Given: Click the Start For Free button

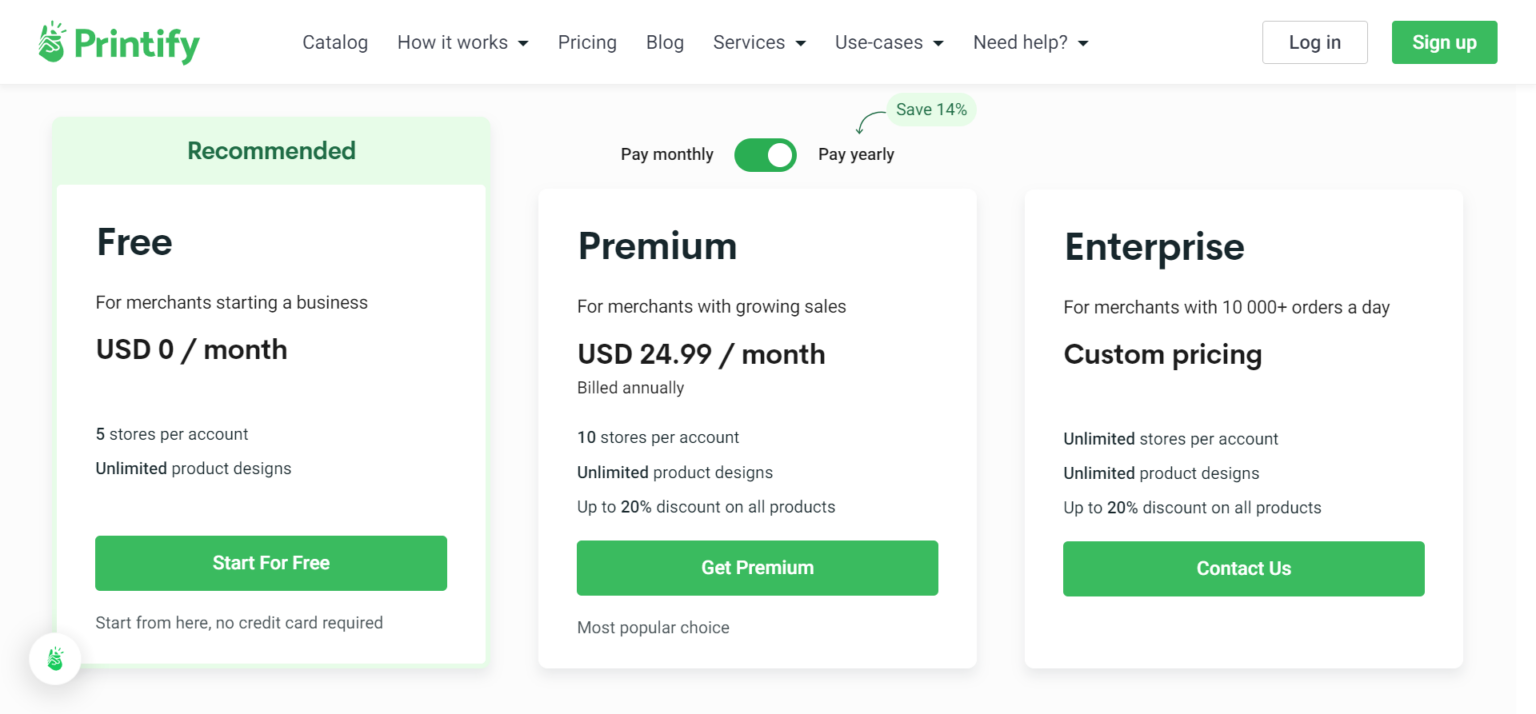Looking at the screenshot, I should (271, 563).
